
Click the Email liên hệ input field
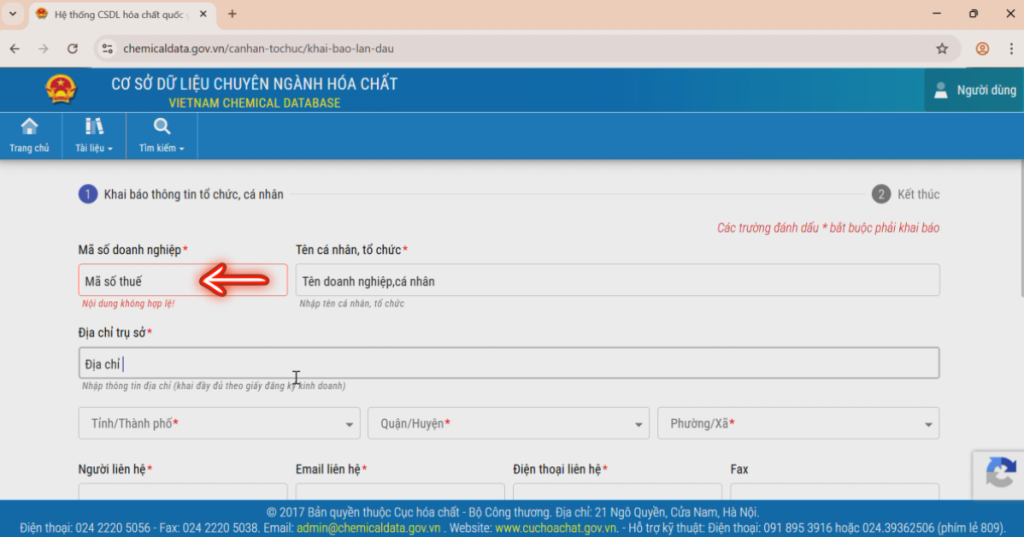coord(400,491)
